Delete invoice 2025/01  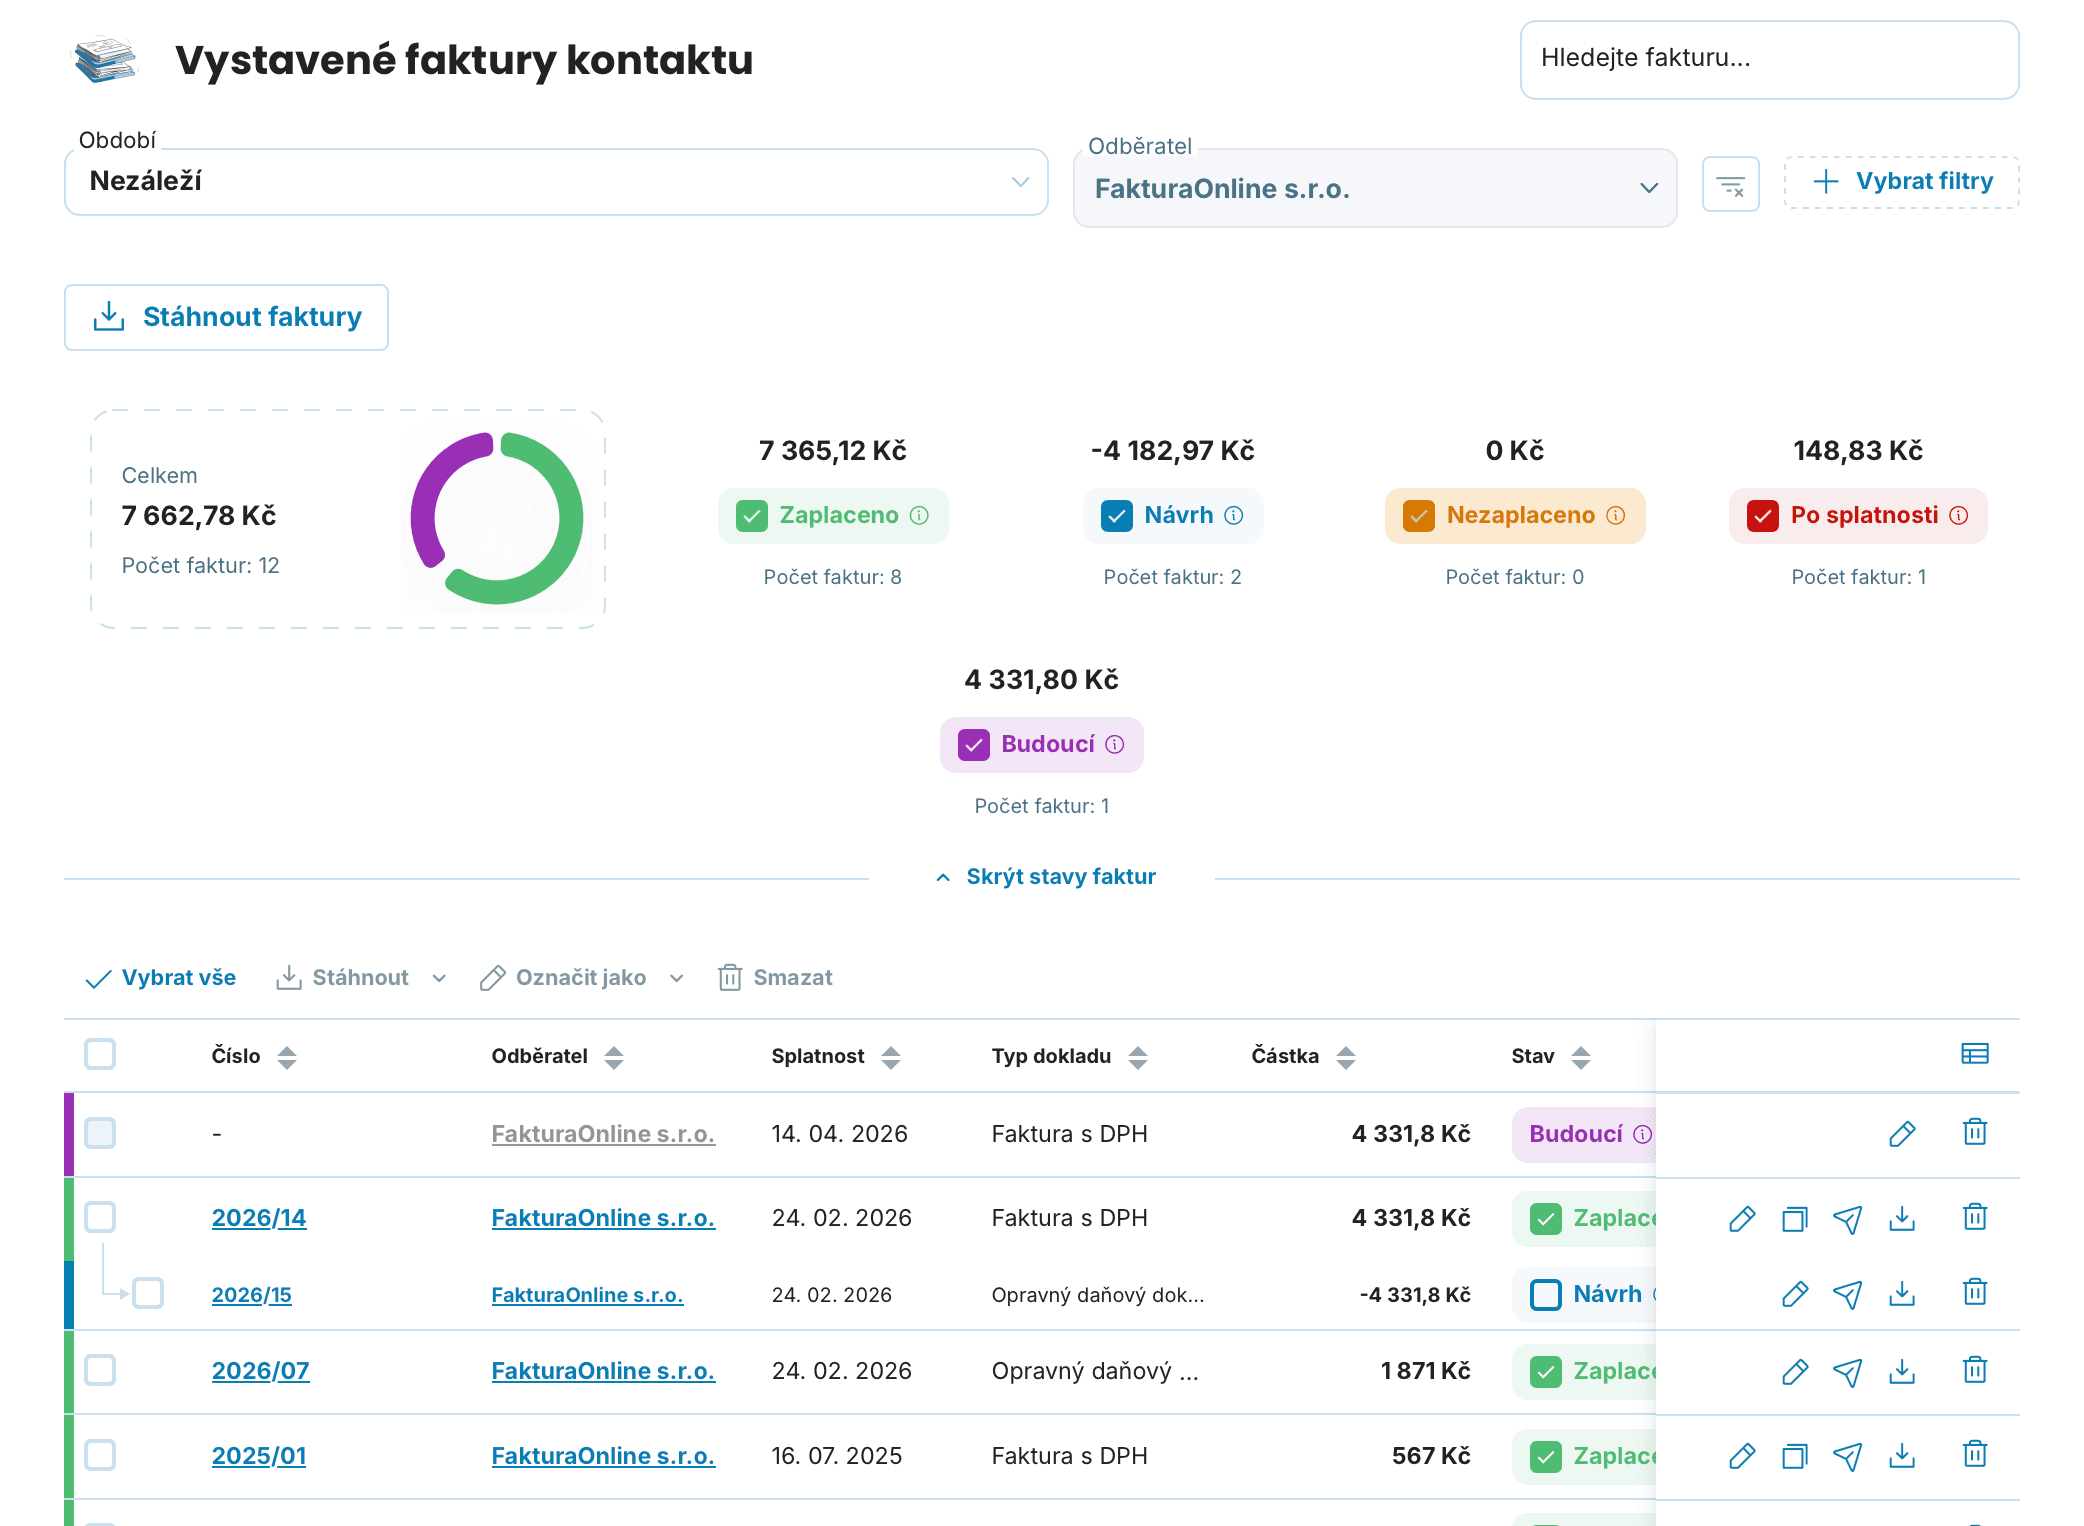click(x=1974, y=1456)
